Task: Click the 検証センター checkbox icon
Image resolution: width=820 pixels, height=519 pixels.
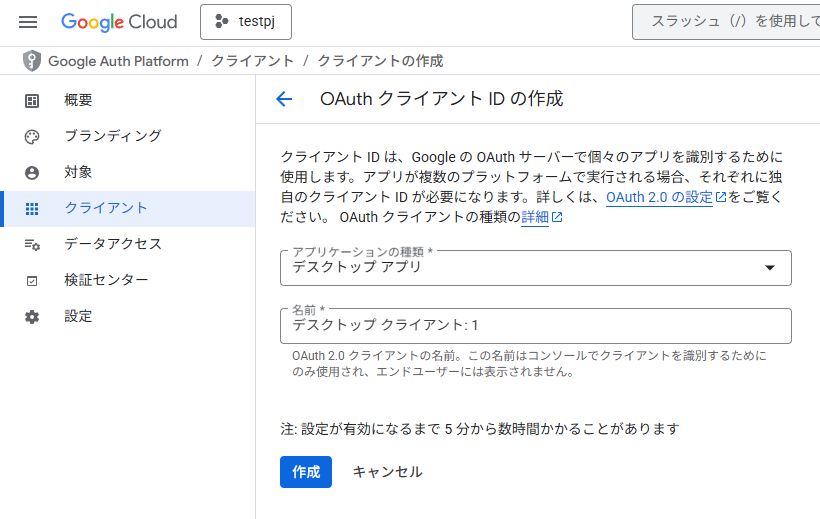Action: click(32, 280)
